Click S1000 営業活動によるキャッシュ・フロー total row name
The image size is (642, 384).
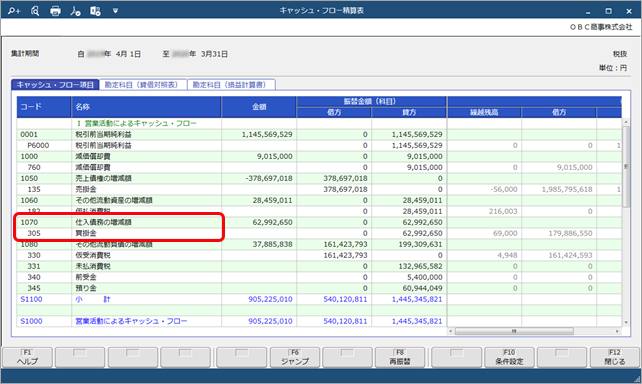147,321
